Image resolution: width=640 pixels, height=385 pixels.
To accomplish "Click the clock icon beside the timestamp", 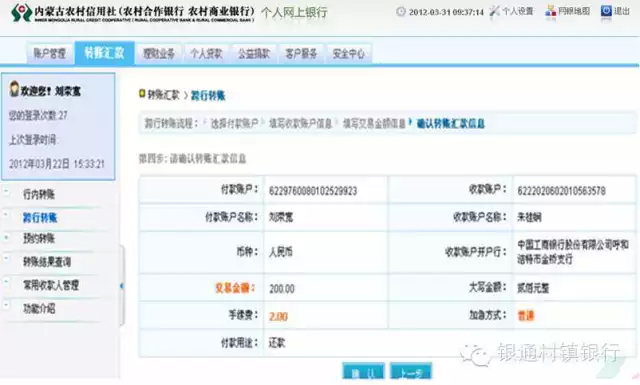I will tap(401, 11).
